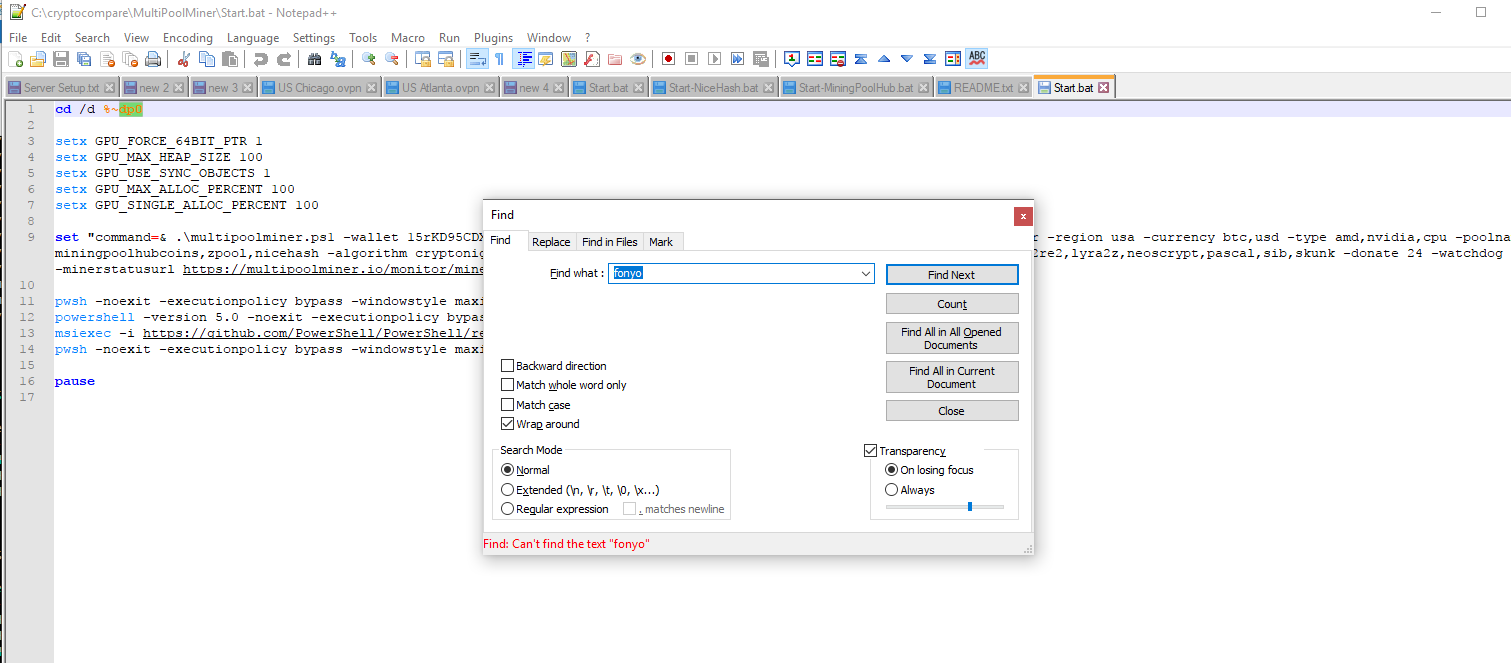The width and height of the screenshot is (1511, 663).
Task: Enable the Backward direction checkbox
Action: [508, 365]
